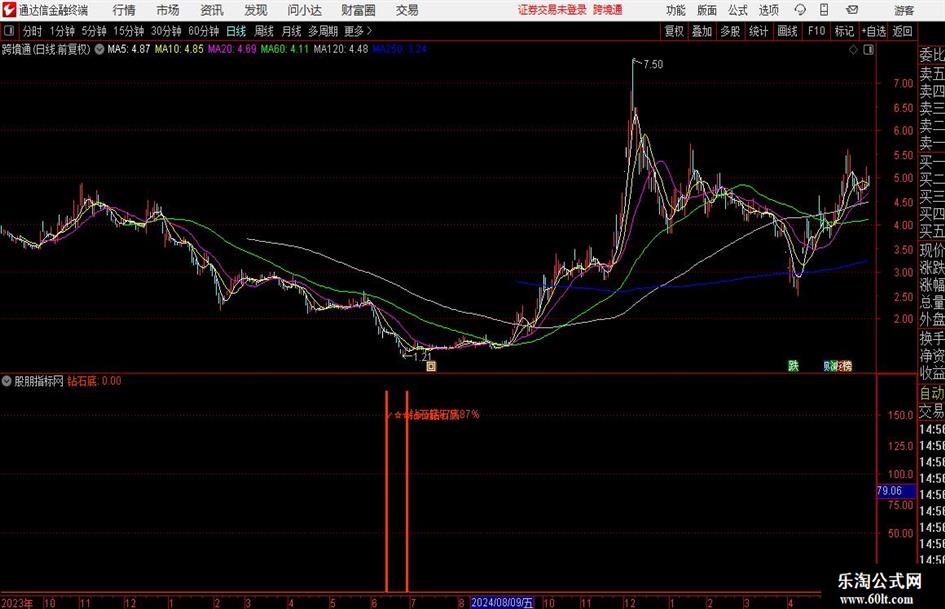Open the 版面 menu
Image resolution: width=945 pixels, height=609 pixels.
(707, 10)
